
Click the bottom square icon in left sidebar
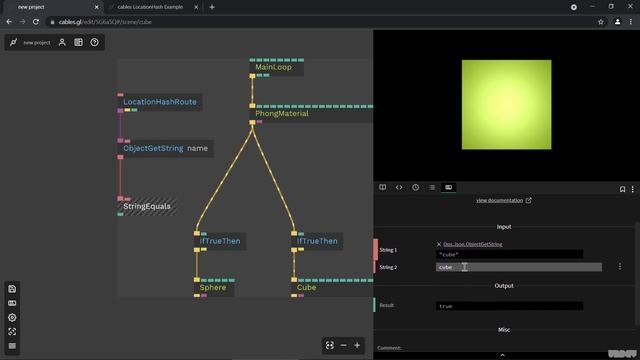(12, 346)
